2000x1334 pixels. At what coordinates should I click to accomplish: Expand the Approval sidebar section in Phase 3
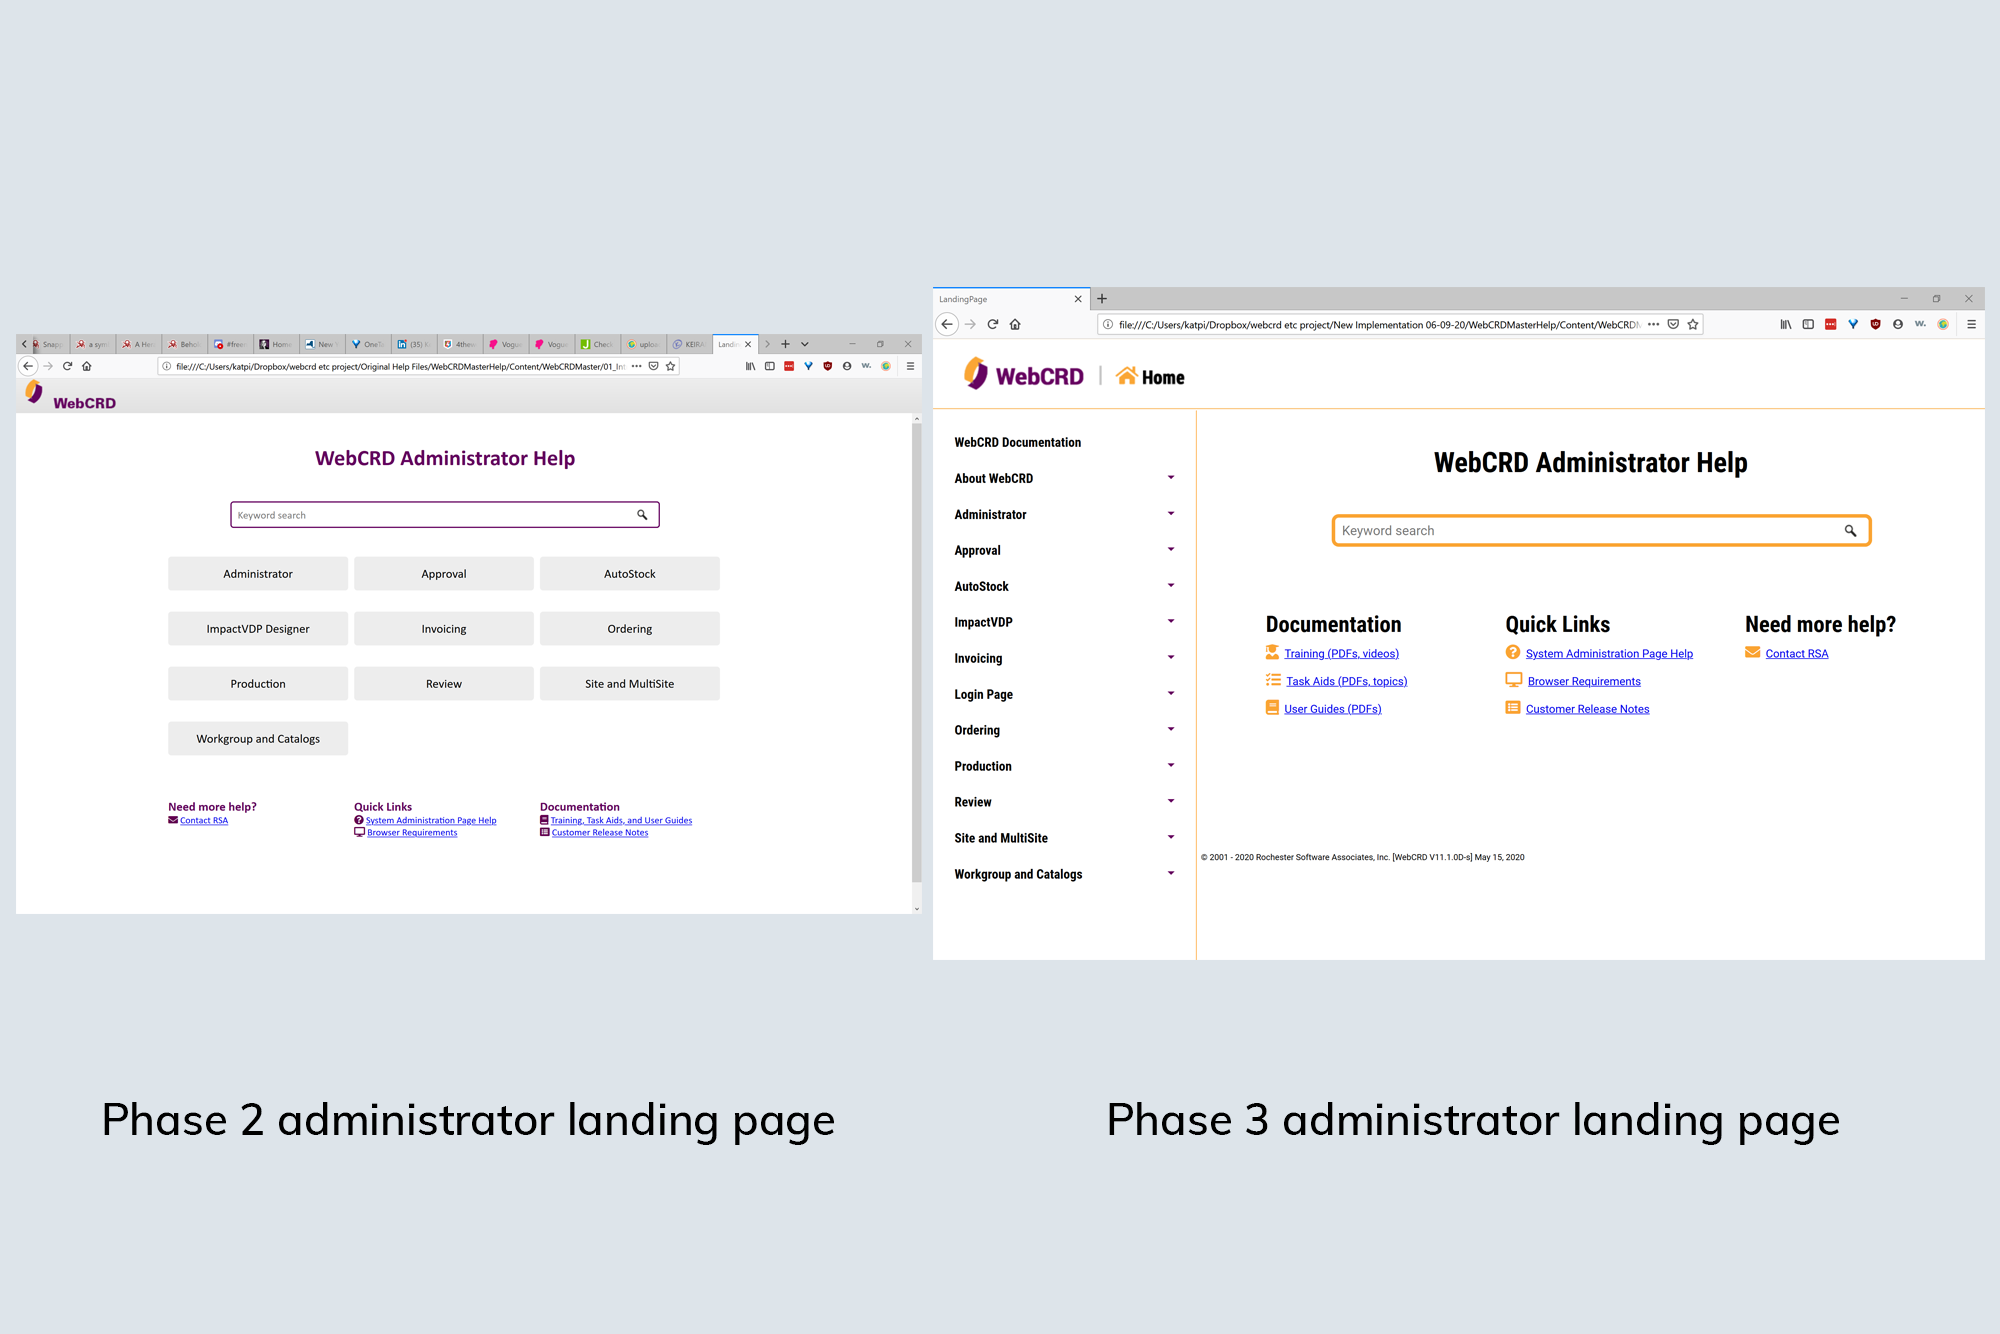click(x=1171, y=550)
